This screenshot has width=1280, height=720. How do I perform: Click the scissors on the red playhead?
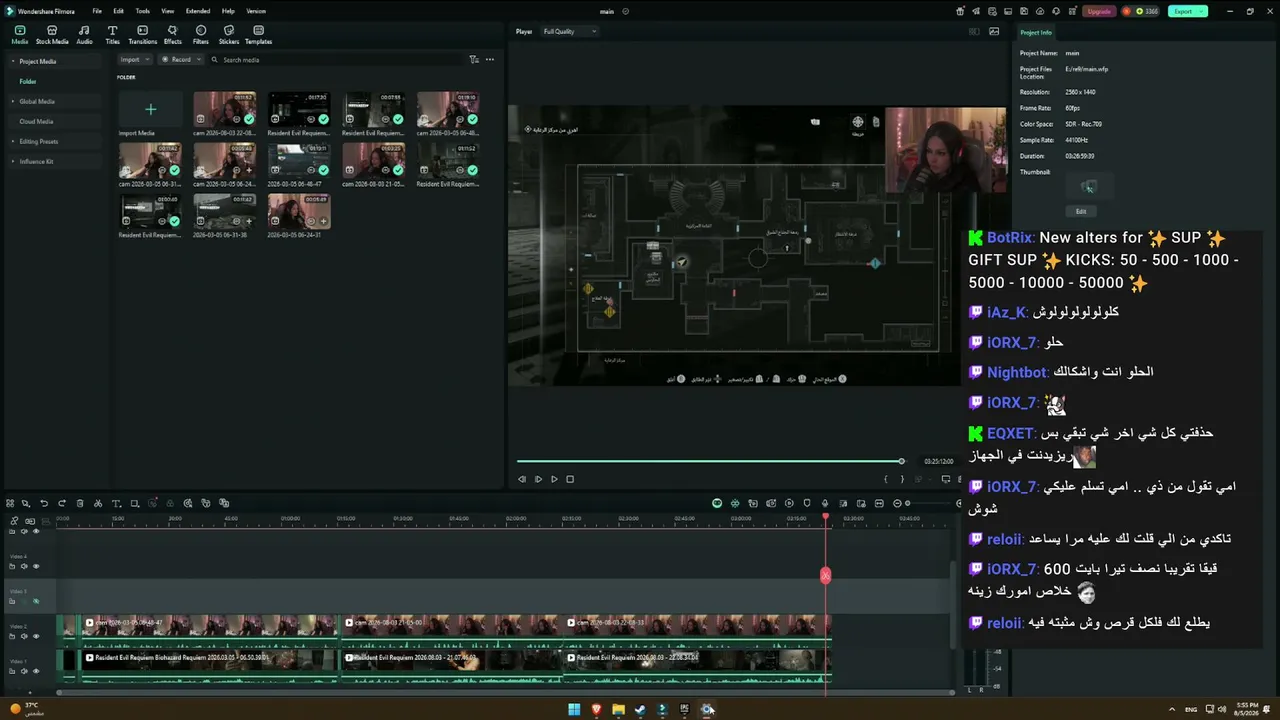pyautogui.click(x=825, y=575)
